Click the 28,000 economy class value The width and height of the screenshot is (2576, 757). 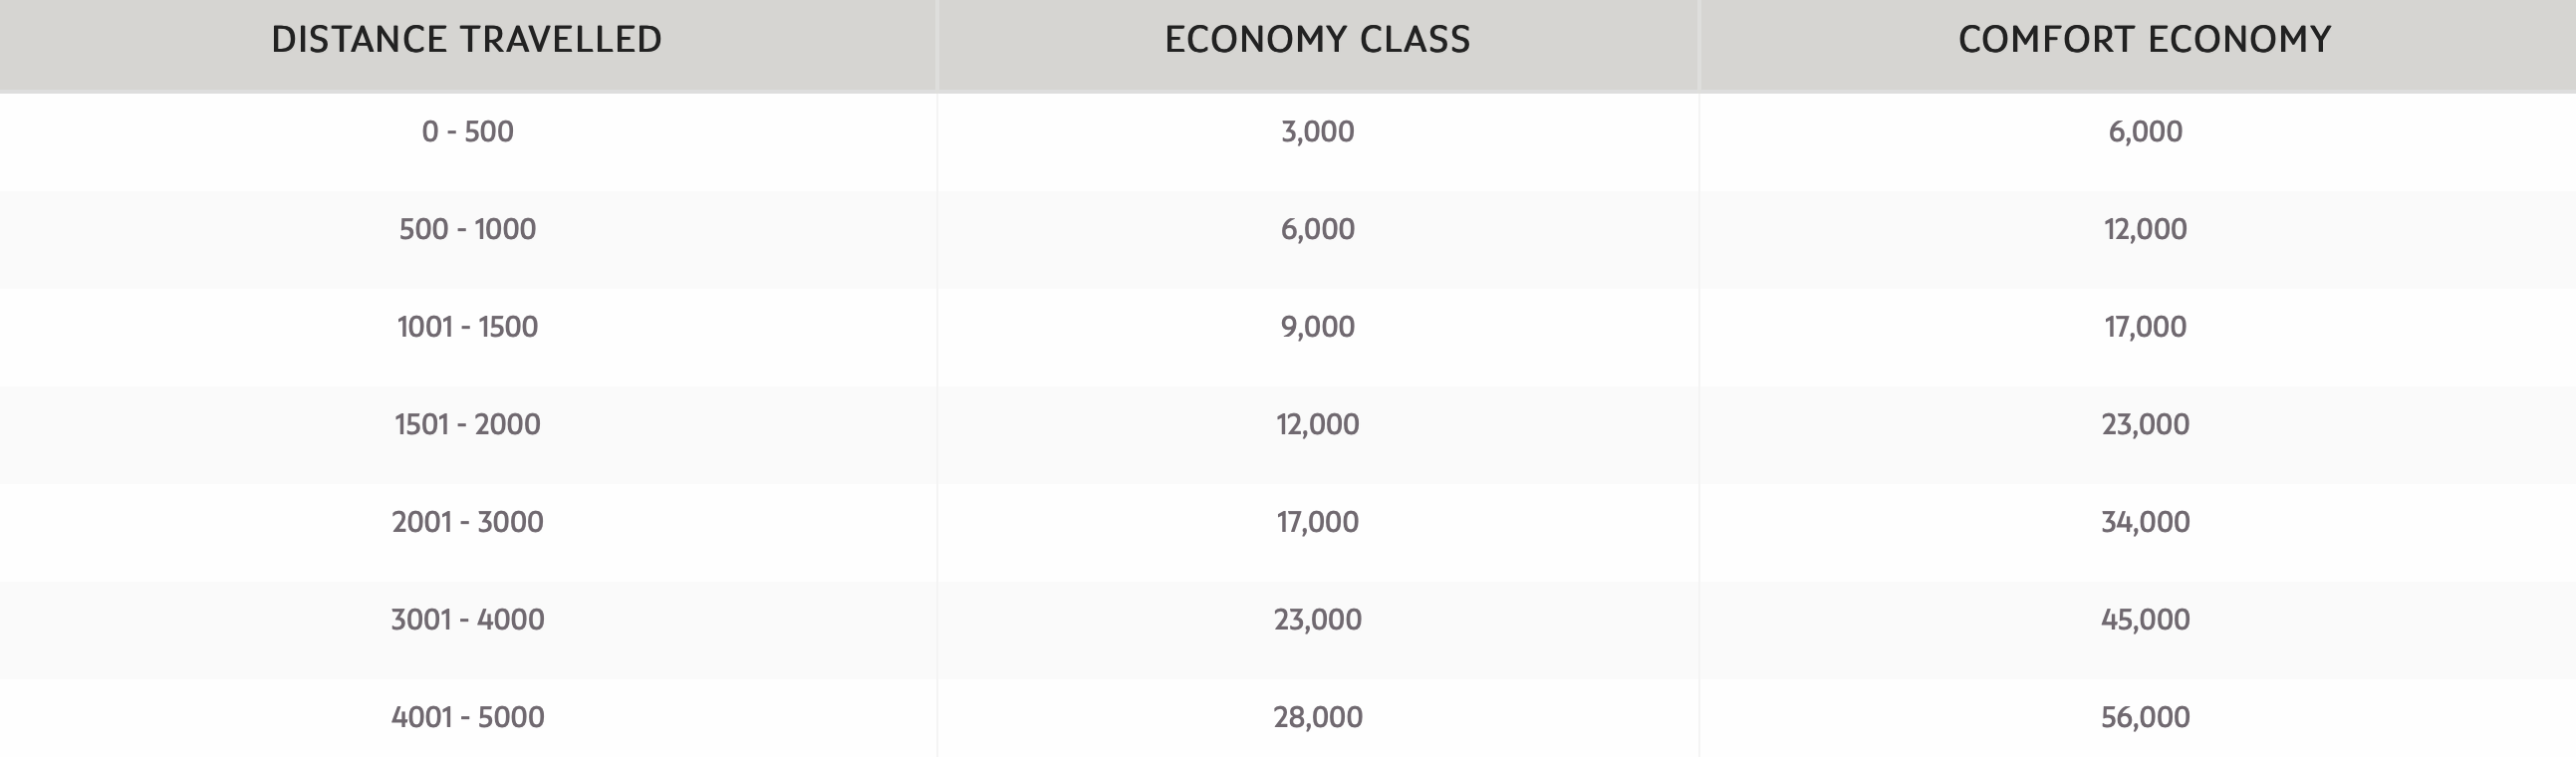1317,718
